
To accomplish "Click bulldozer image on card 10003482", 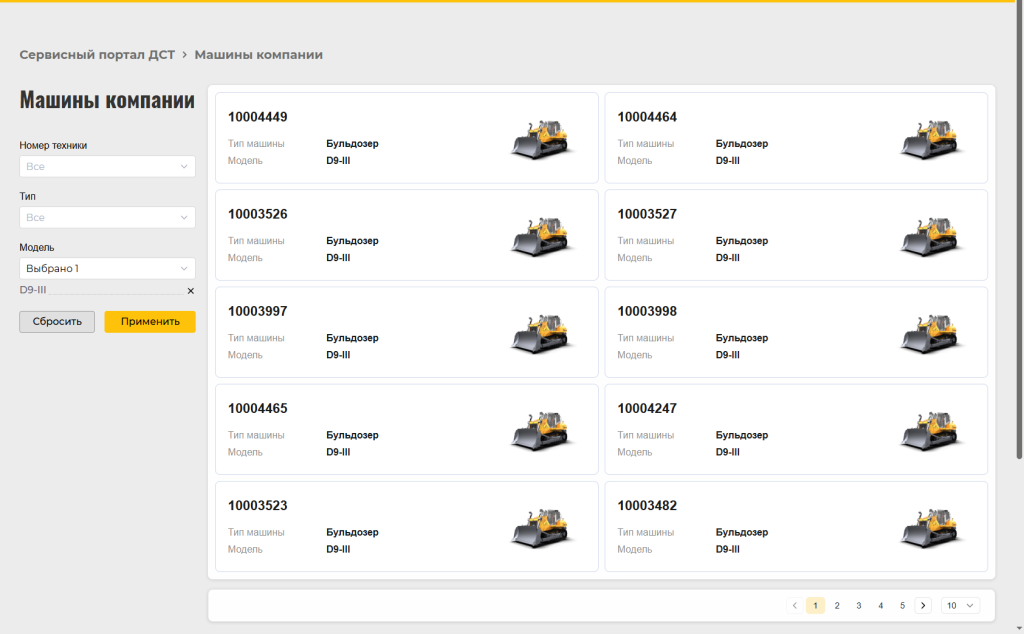I will 931,528.
